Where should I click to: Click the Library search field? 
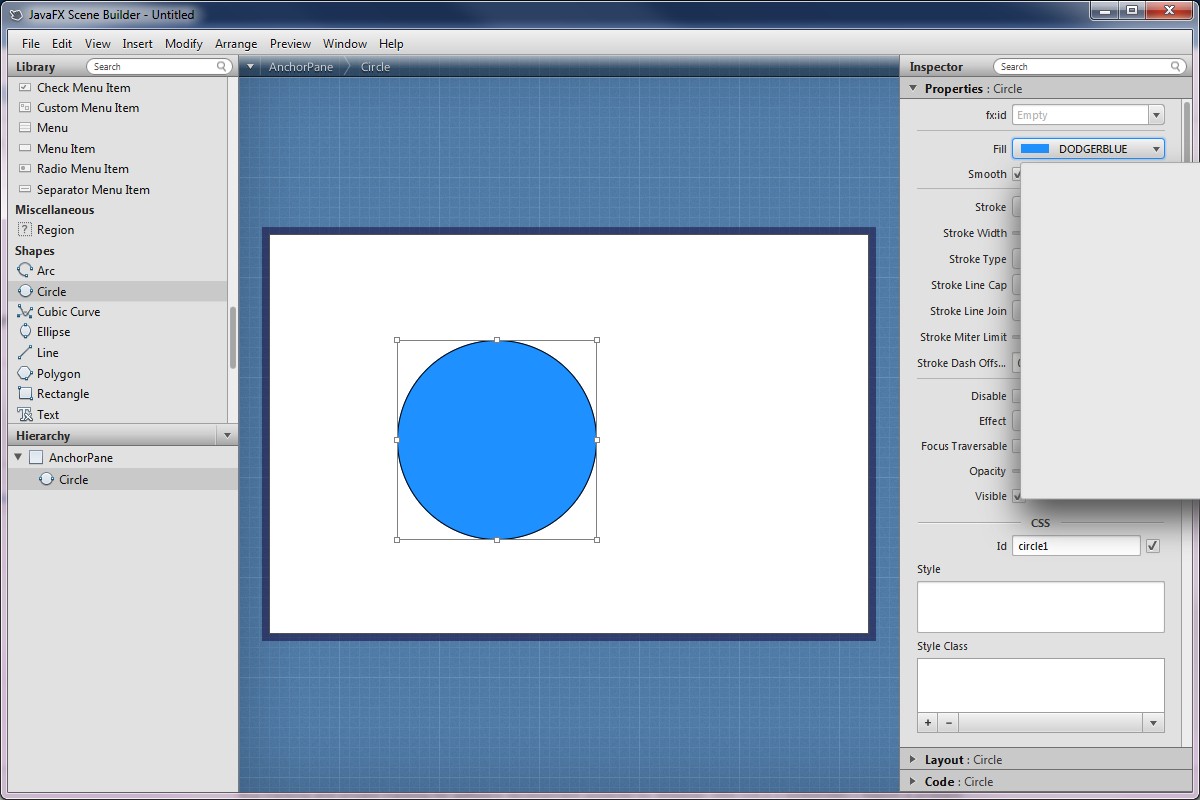click(158, 67)
